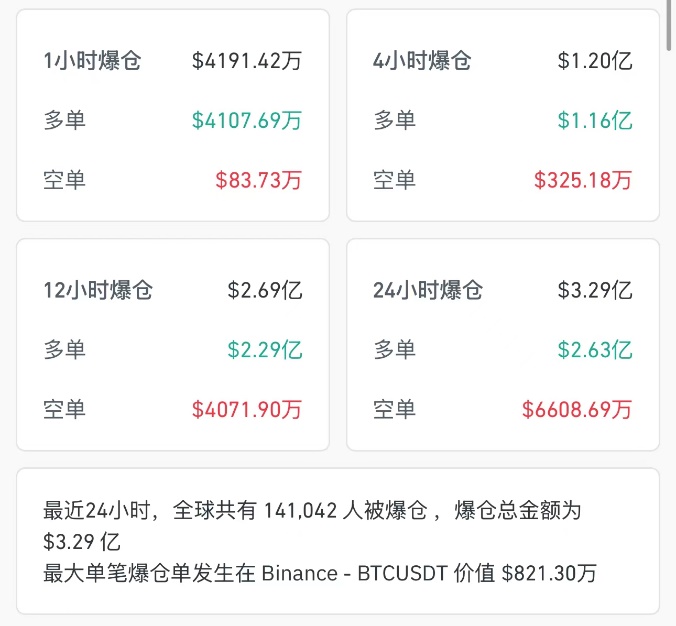Click the 1-hour long liquidation value $4107.69万
The height and width of the screenshot is (626, 676).
tap(246, 121)
